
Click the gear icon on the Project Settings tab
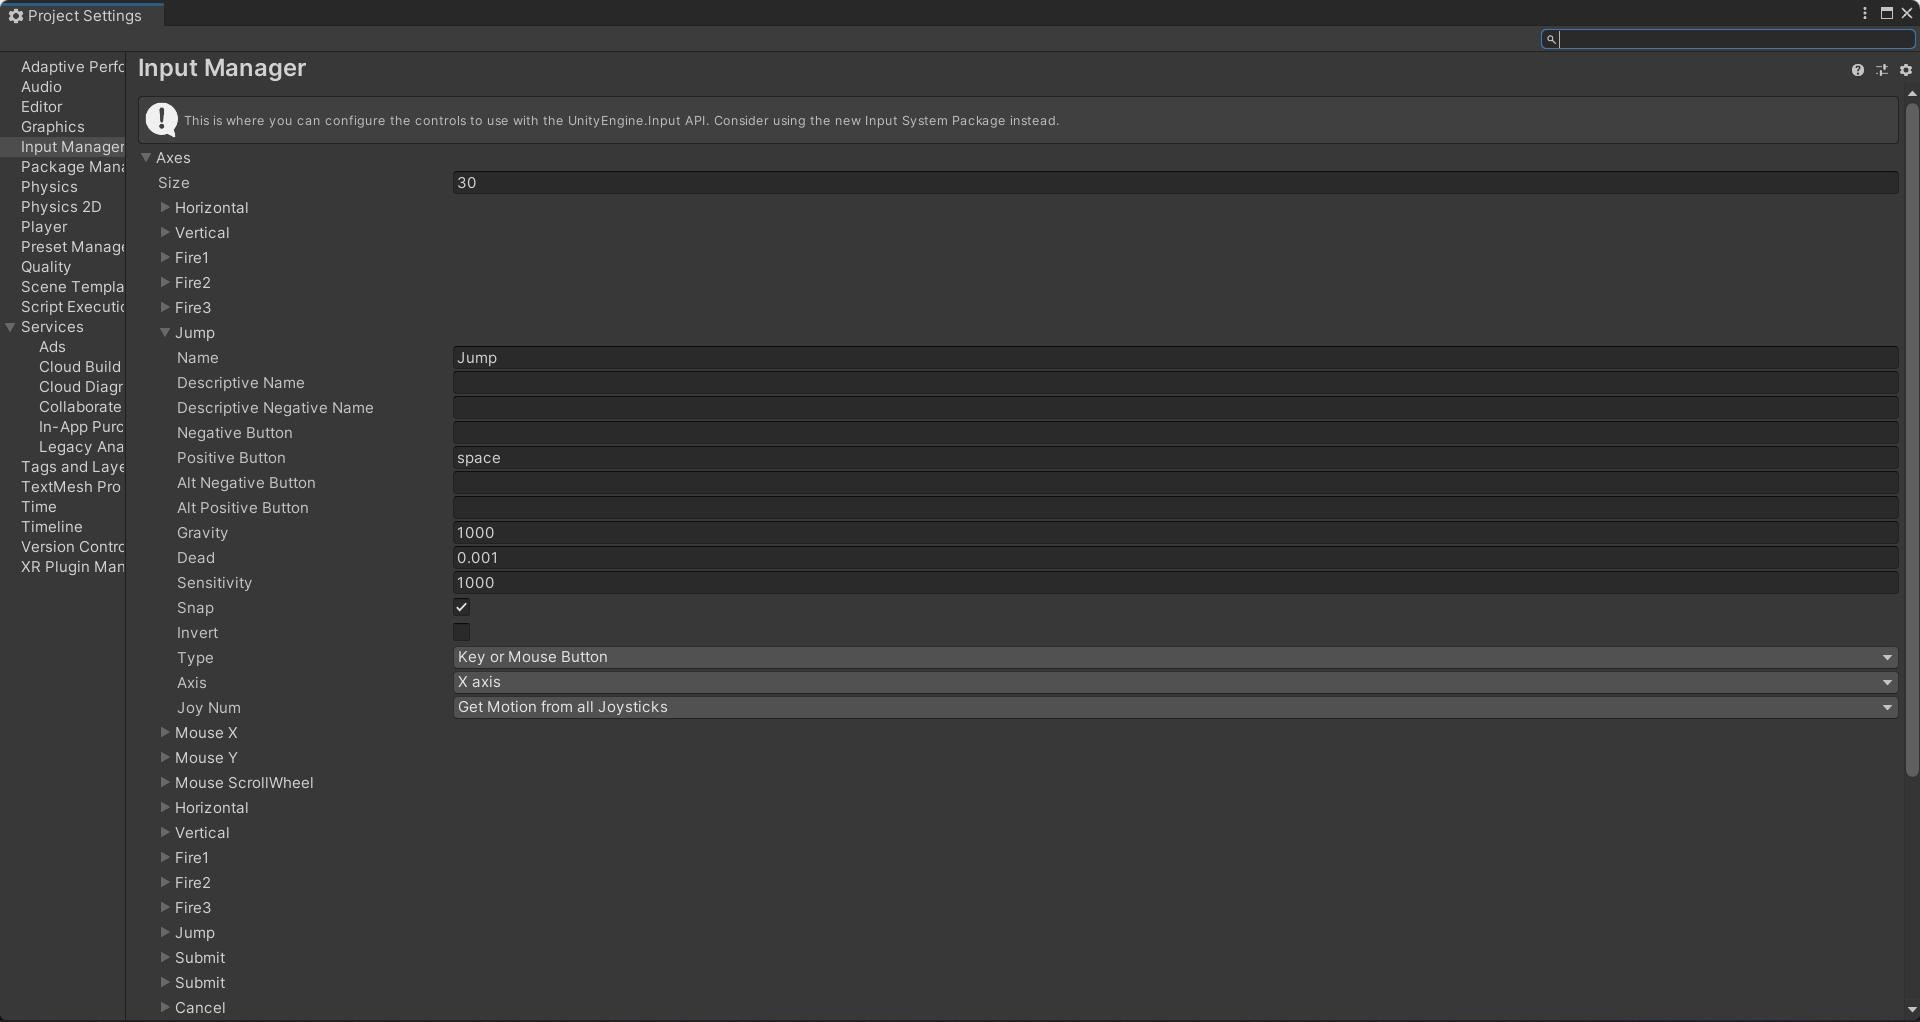click(16, 15)
